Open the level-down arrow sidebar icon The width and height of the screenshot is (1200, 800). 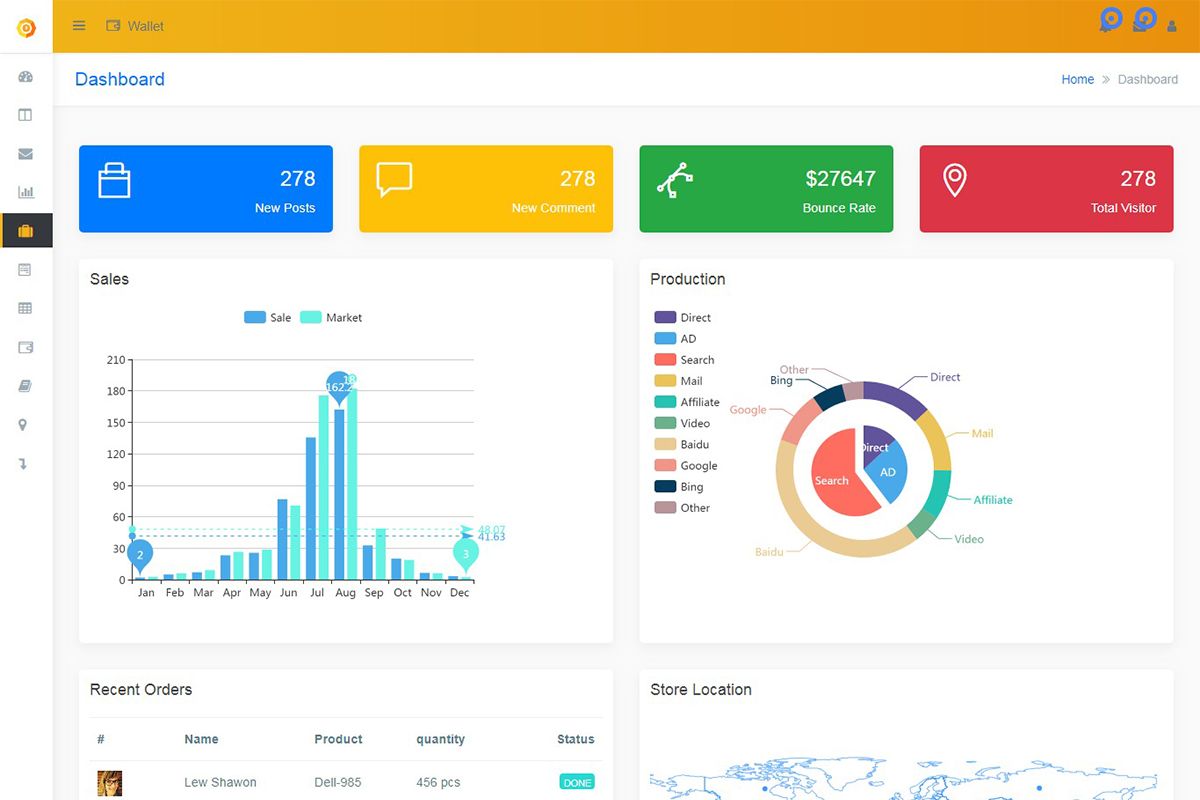tap(23, 464)
